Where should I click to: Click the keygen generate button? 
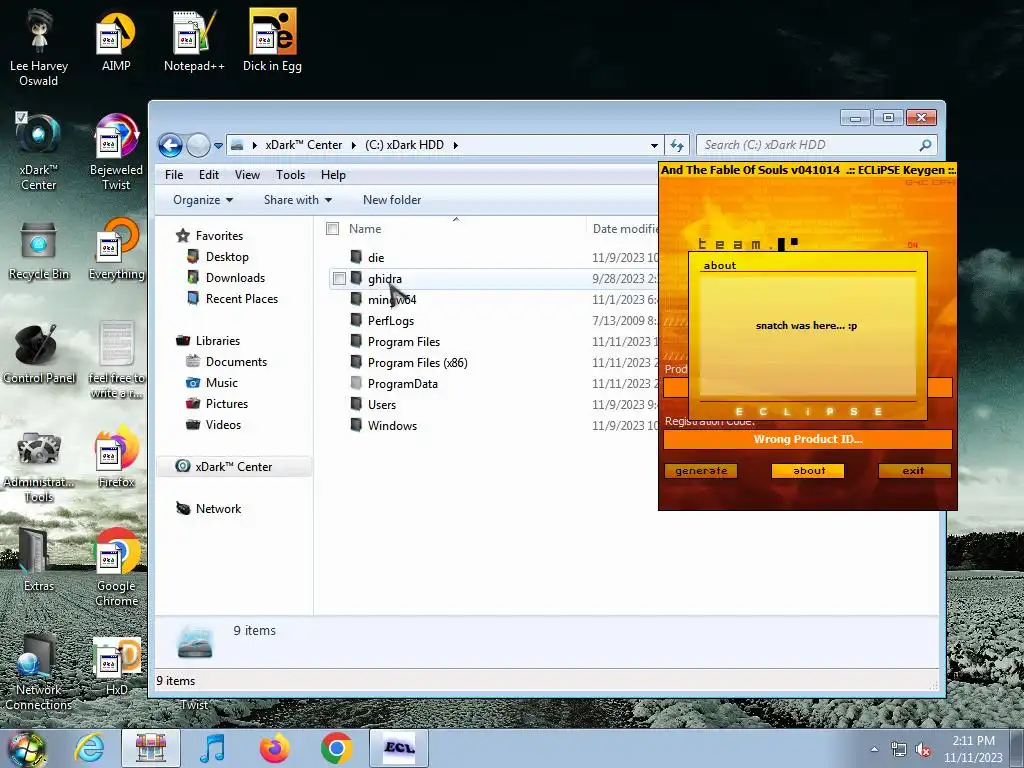(x=701, y=471)
